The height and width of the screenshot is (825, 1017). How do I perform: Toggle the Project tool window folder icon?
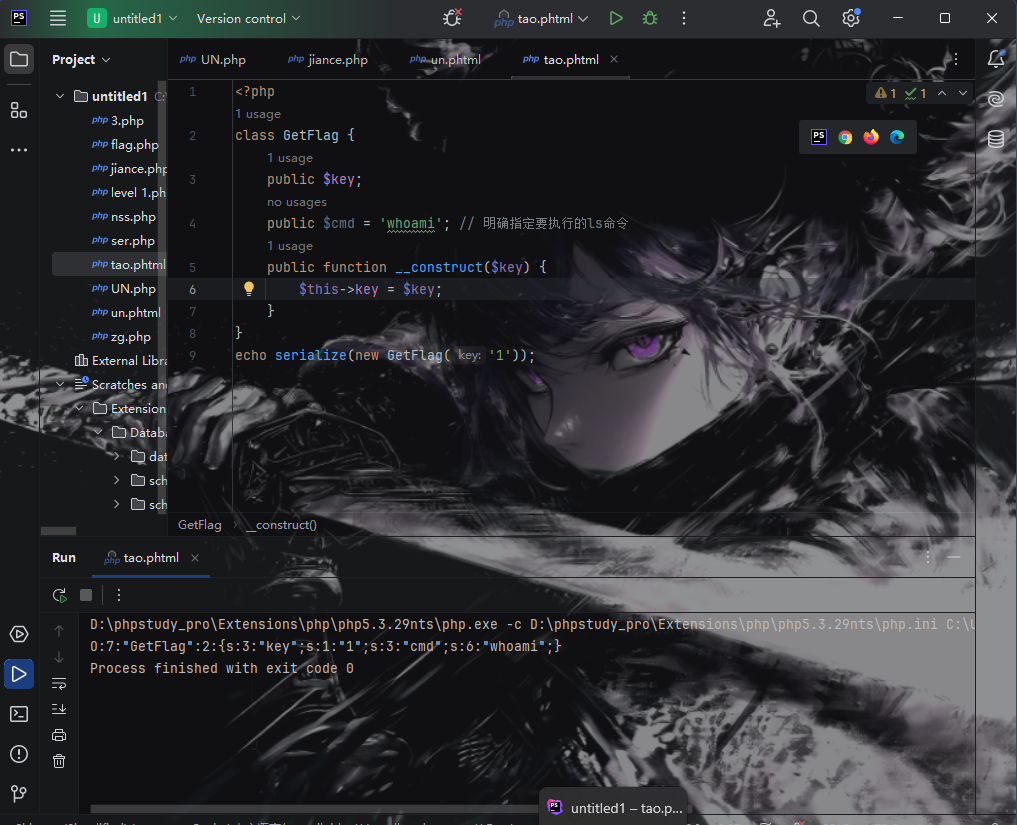click(19, 59)
